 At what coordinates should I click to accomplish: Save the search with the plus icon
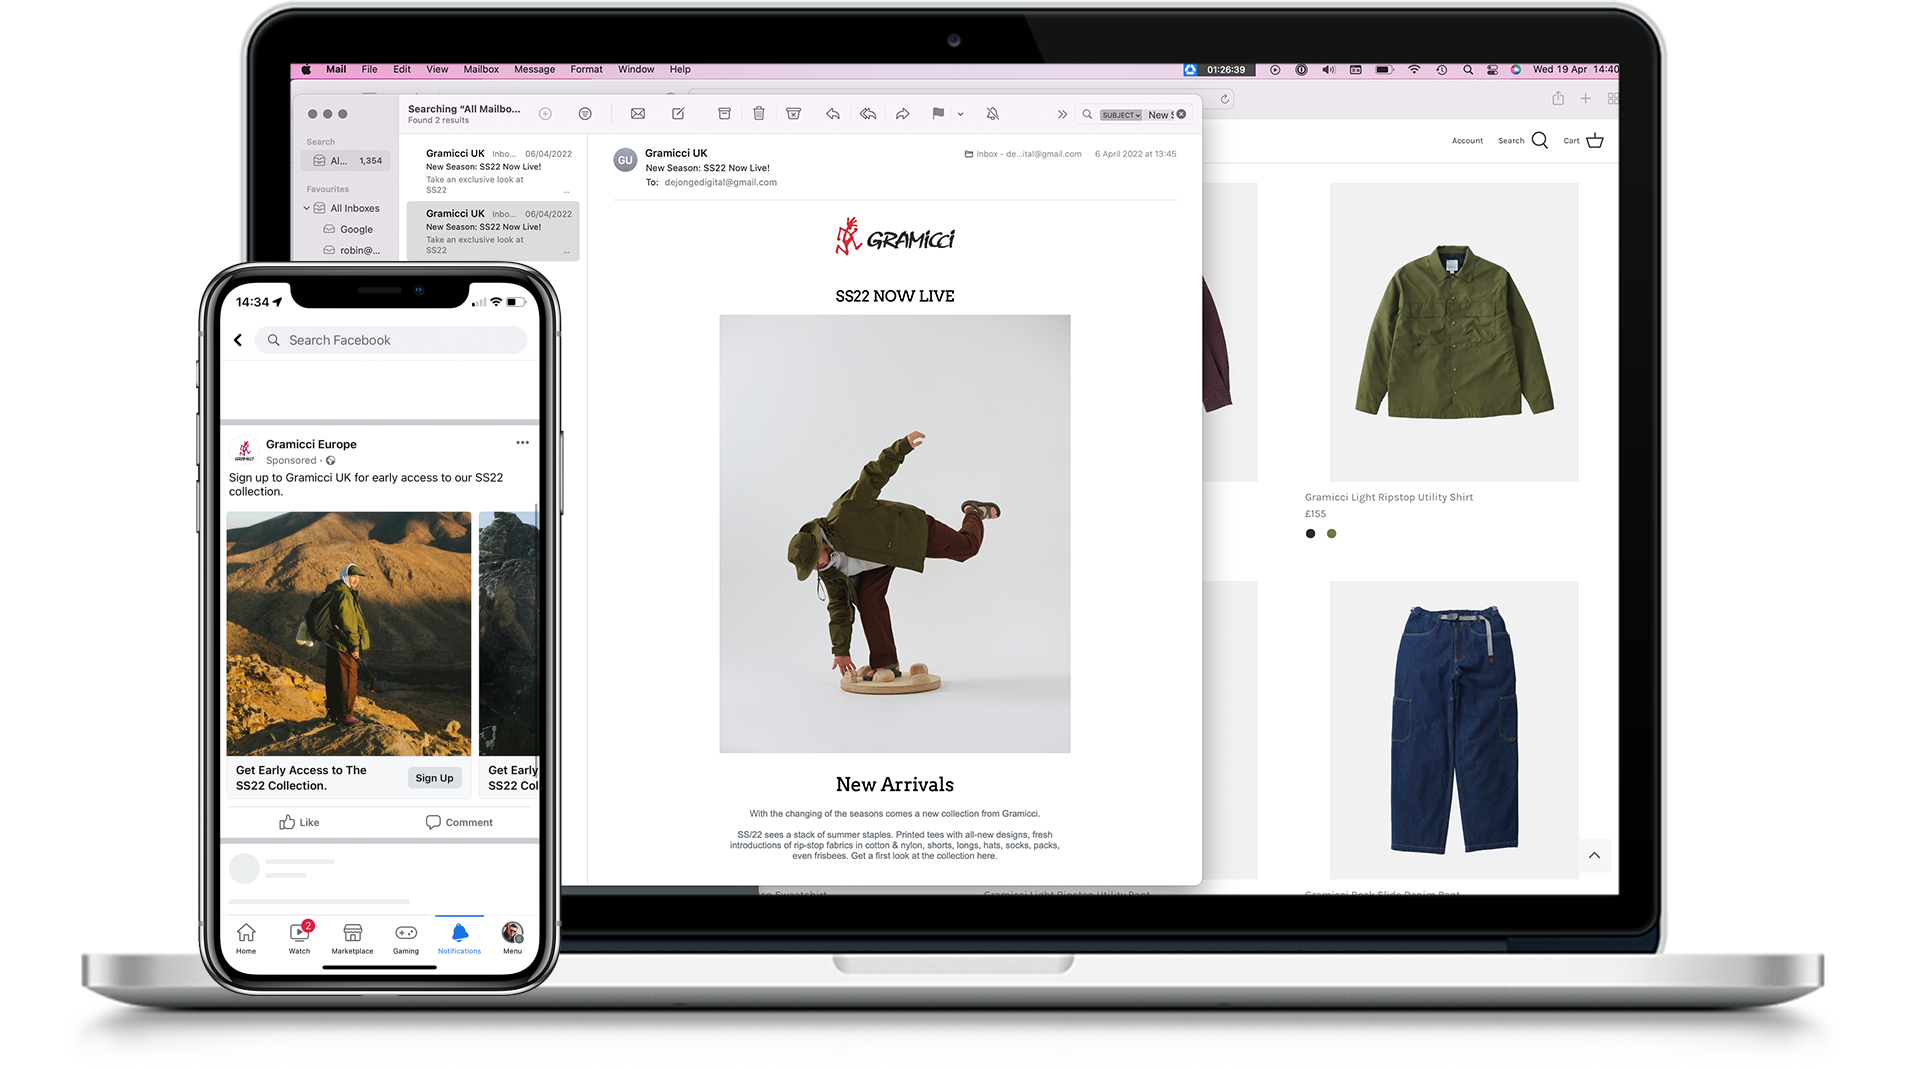coord(545,114)
